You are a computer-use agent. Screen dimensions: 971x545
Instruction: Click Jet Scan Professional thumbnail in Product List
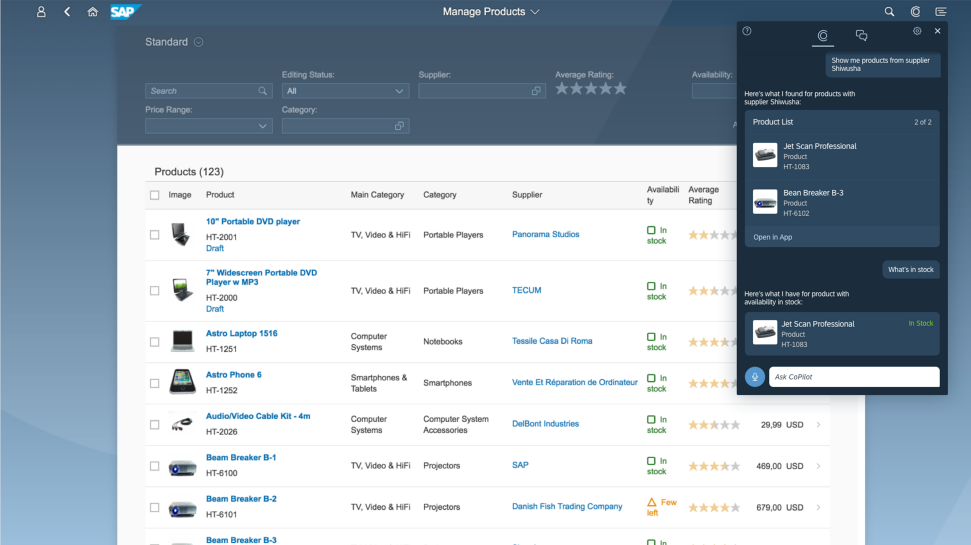coord(765,155)
